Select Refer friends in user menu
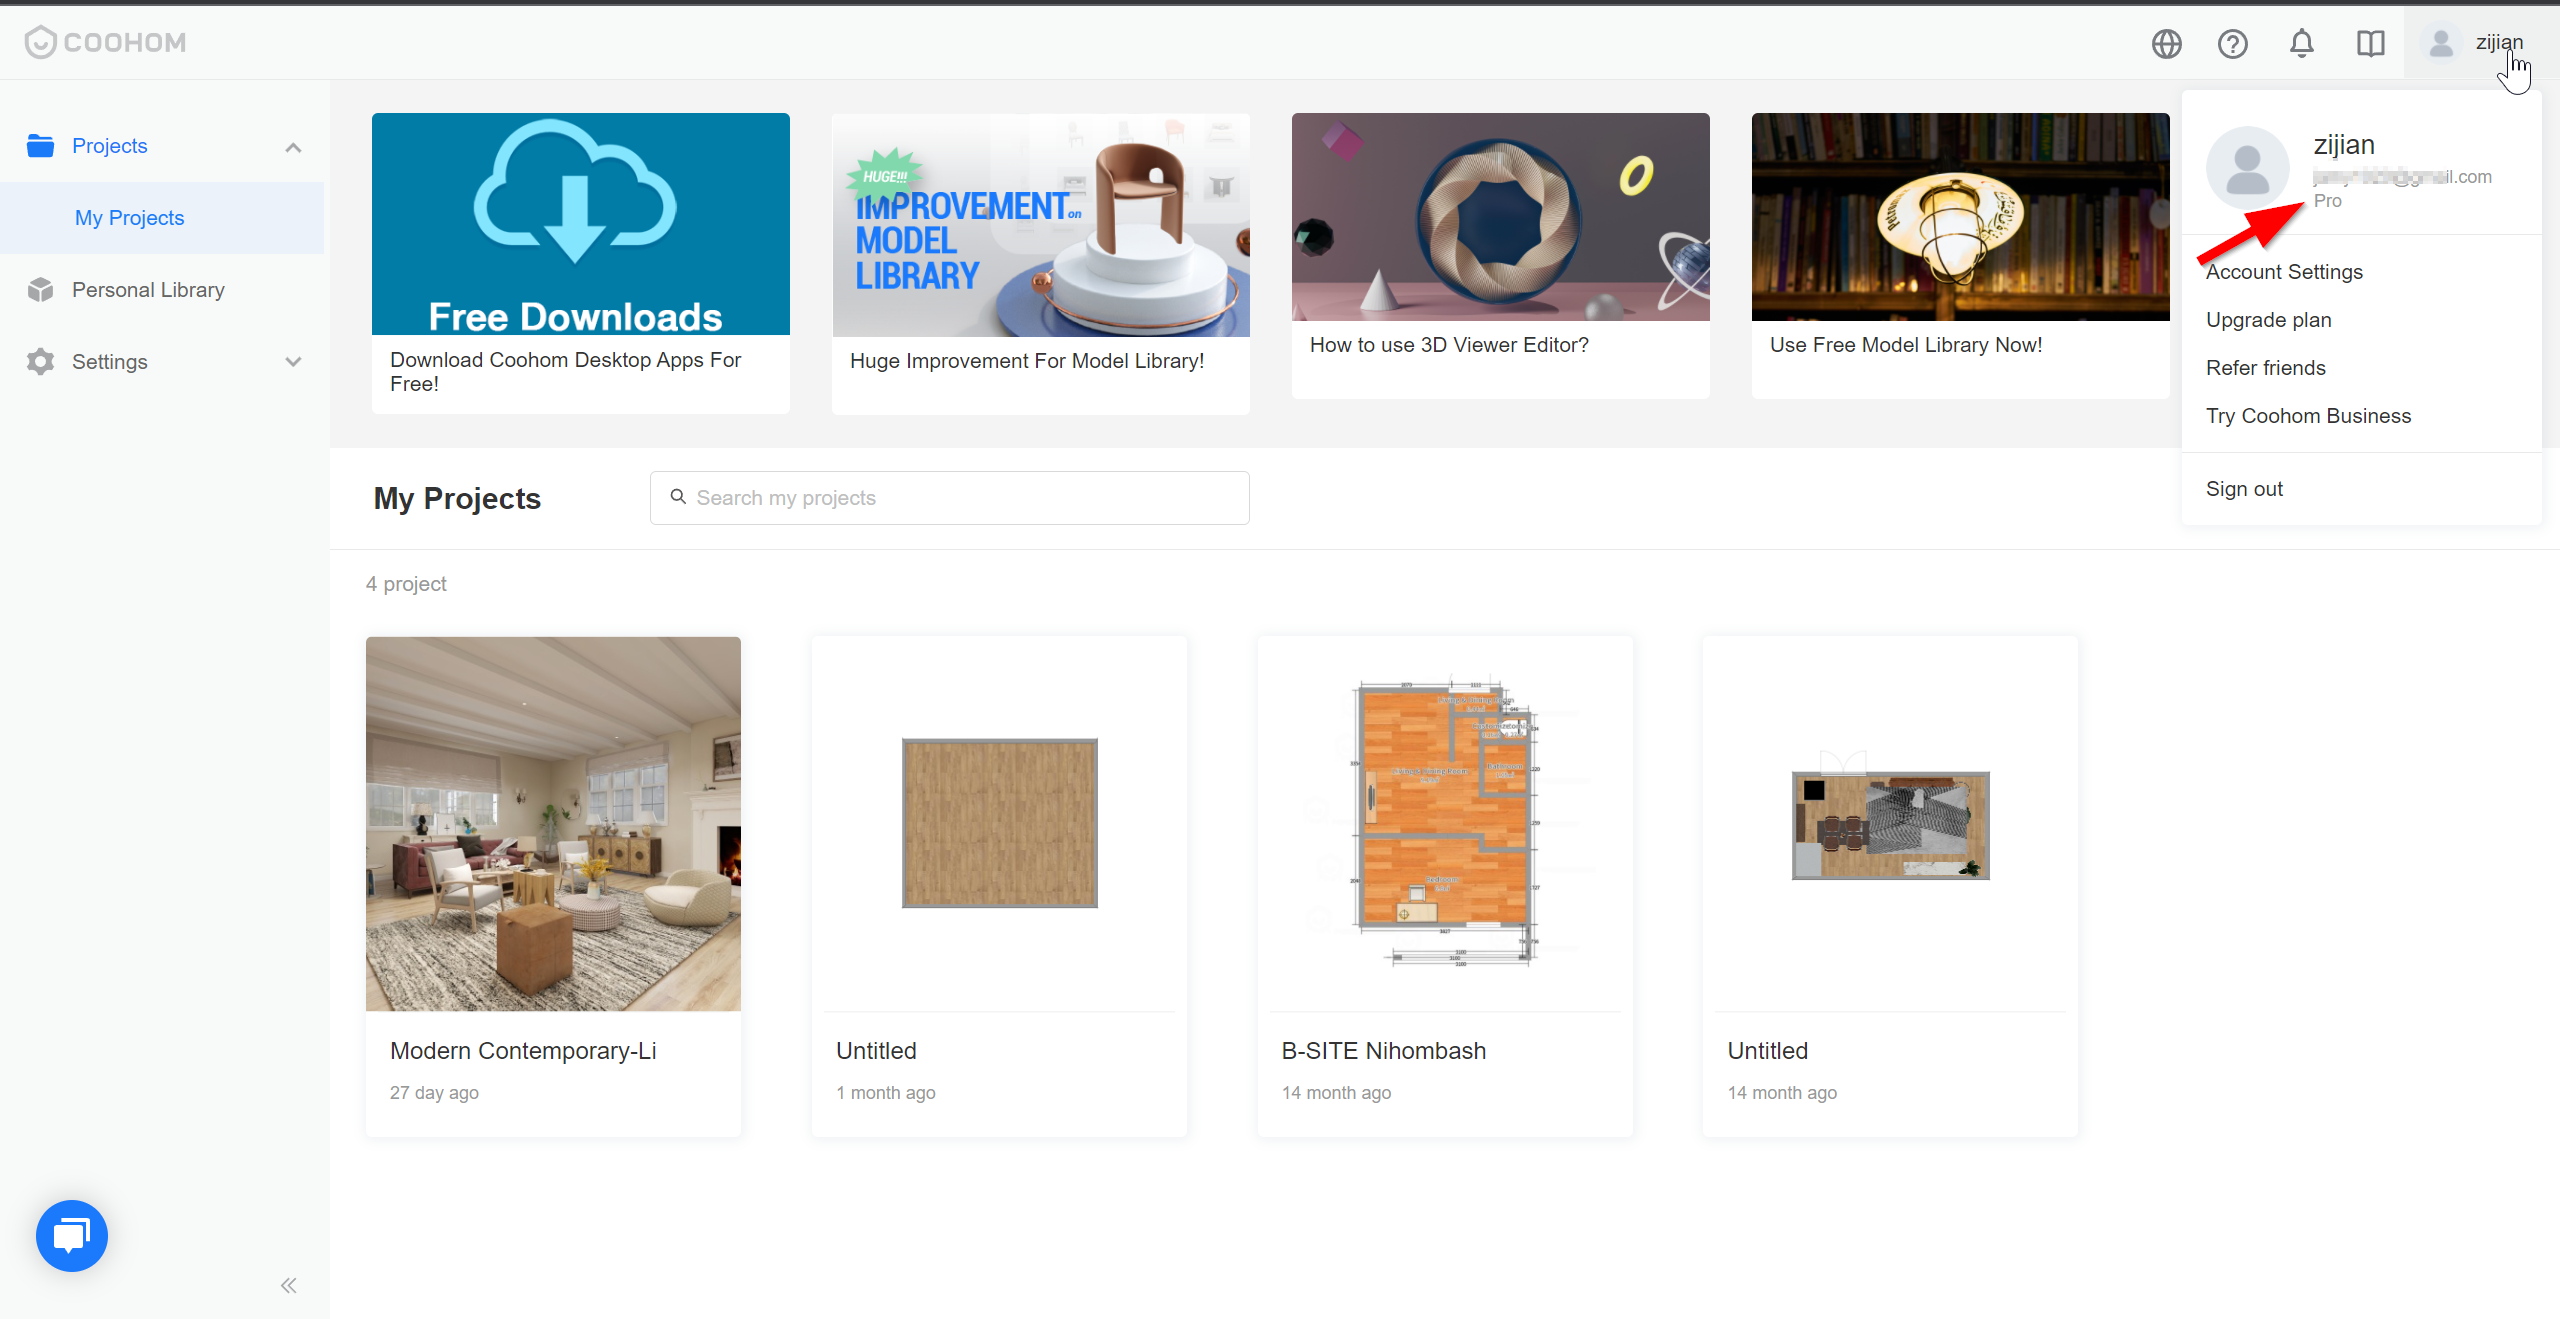Image resolution: width=2560 pixels, height=1319 pixels. pyautogui.click(x=2265, y=368)
